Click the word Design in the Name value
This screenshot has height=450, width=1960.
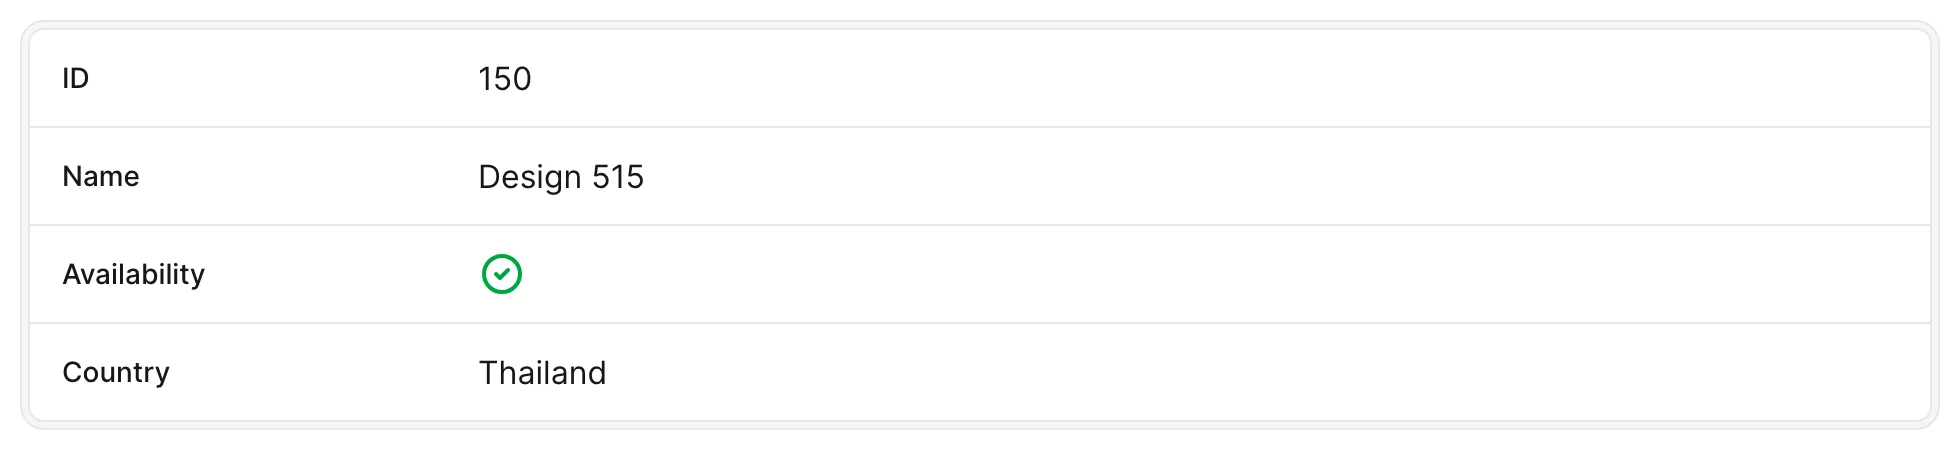point(530,177)
